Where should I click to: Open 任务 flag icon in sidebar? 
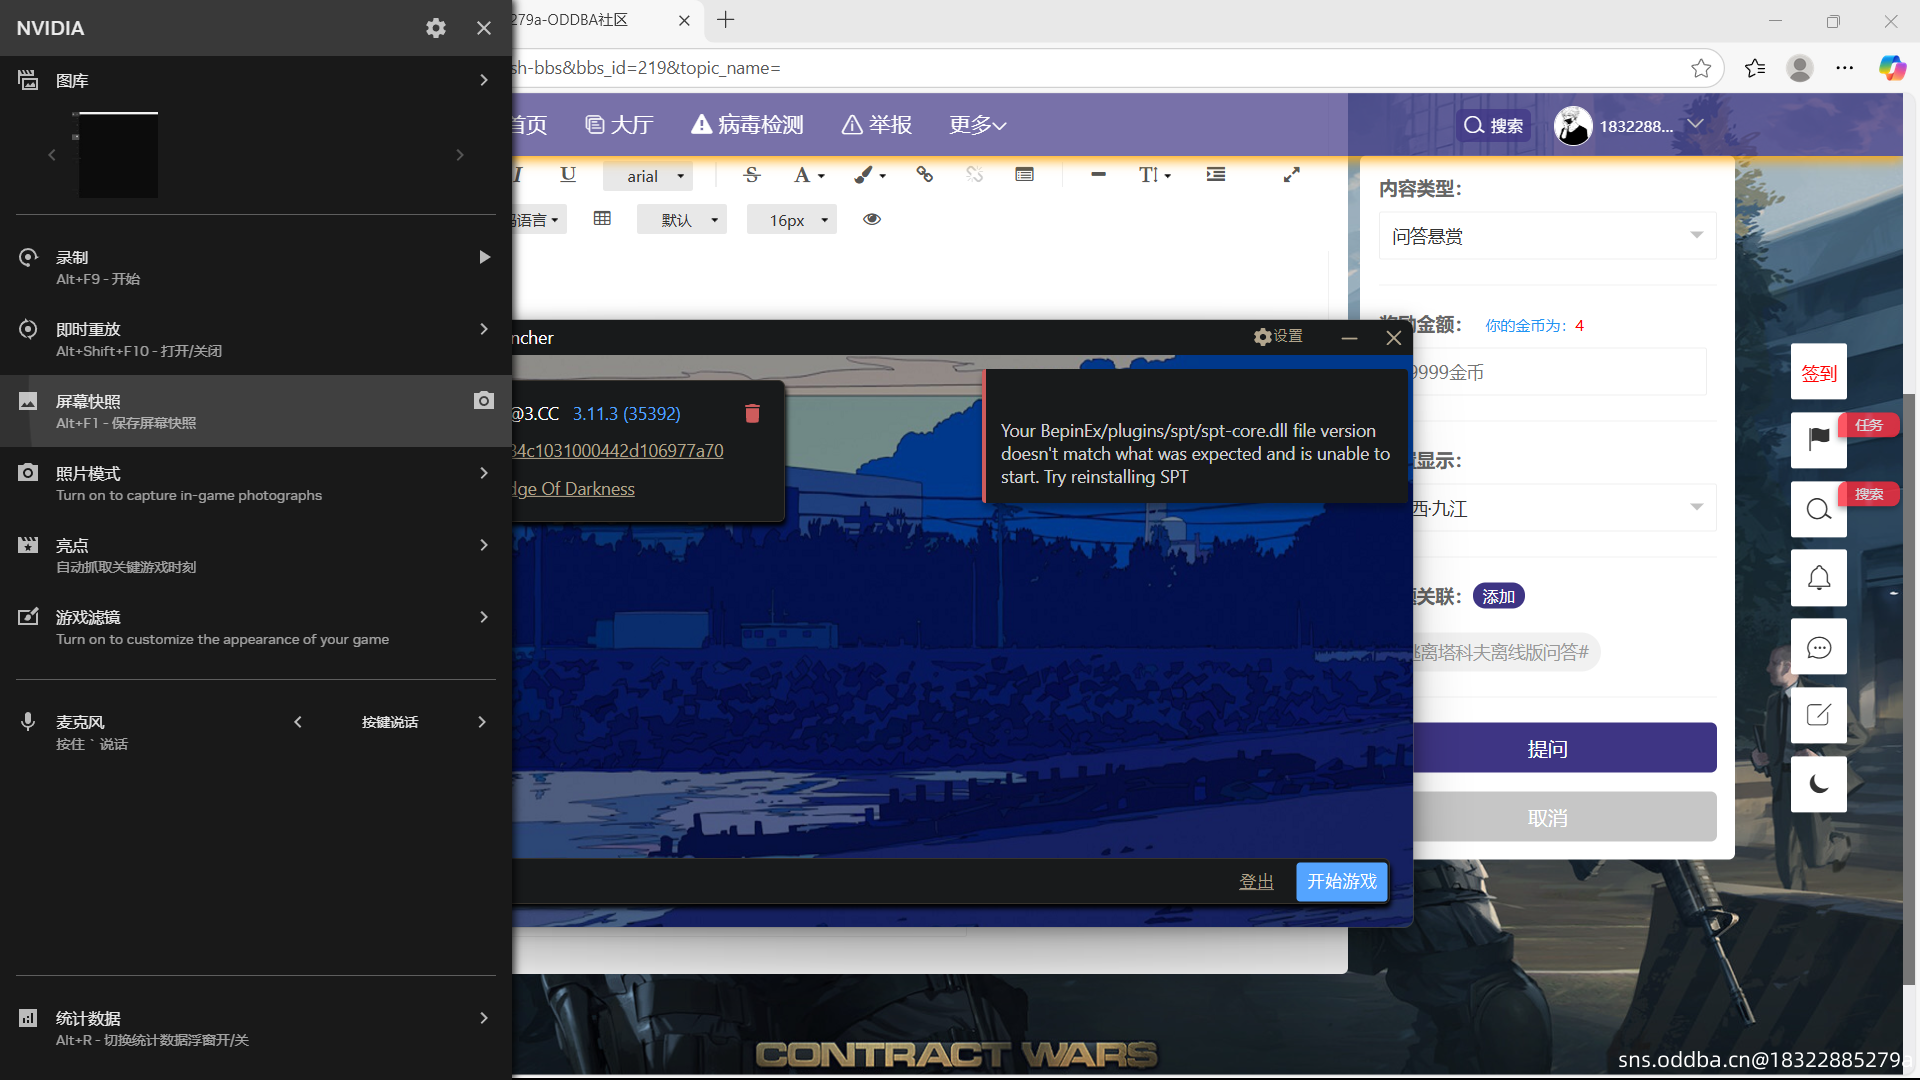pyautogui.click(x=1819, y=440)
